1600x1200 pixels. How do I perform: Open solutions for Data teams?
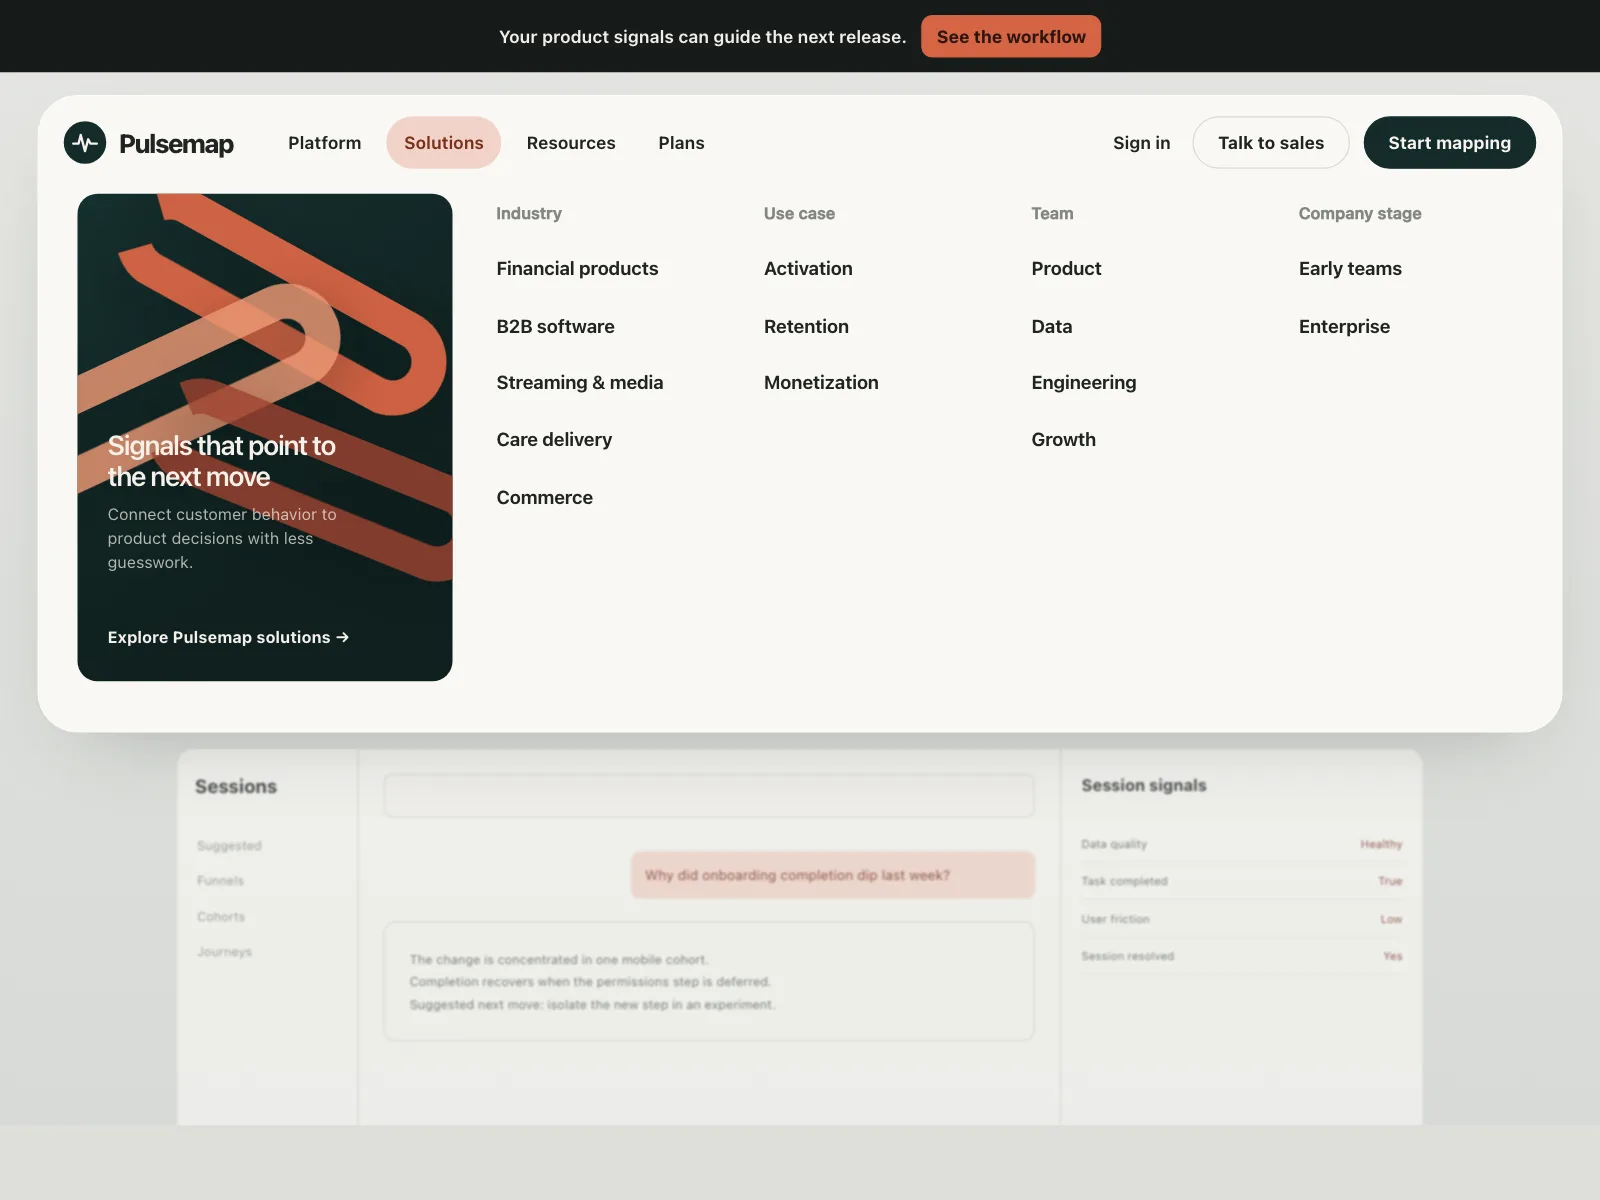click(1051, 326)
